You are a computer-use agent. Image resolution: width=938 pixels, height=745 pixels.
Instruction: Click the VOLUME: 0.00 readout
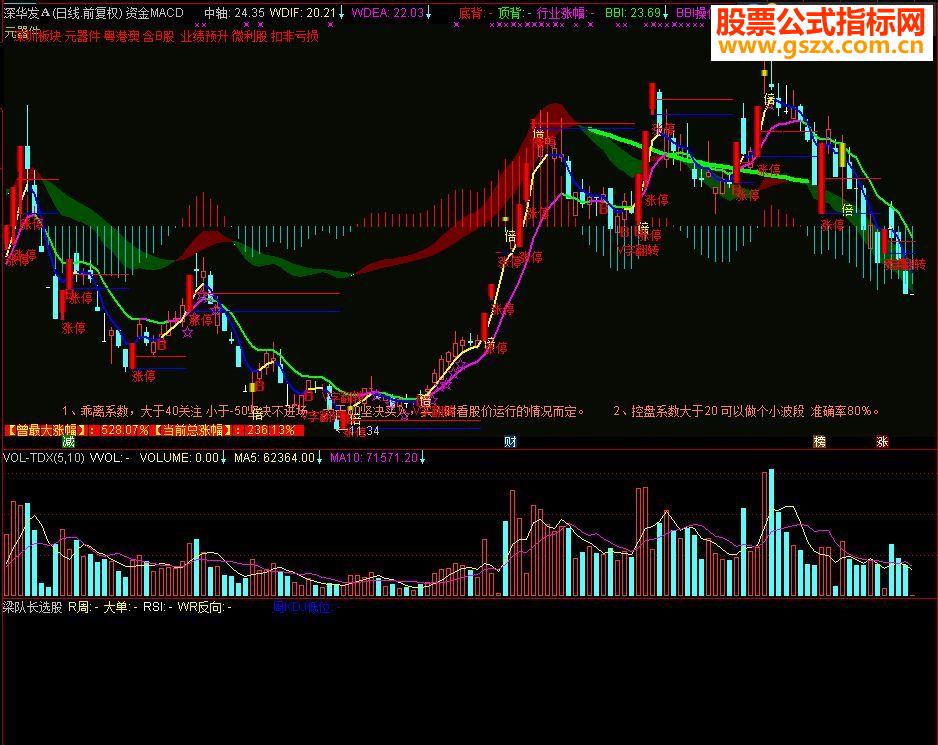(x=179, y=458)
